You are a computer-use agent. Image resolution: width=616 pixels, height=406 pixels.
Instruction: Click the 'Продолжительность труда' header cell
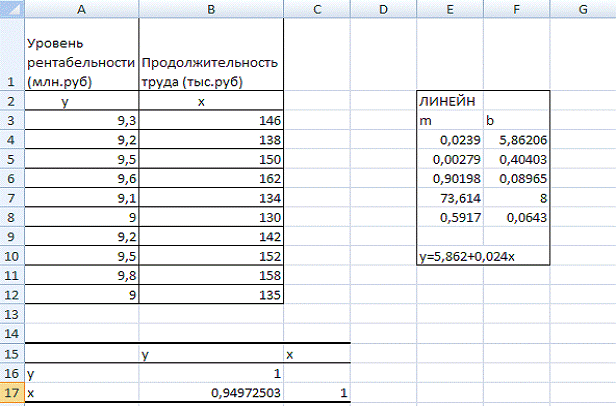211,71
